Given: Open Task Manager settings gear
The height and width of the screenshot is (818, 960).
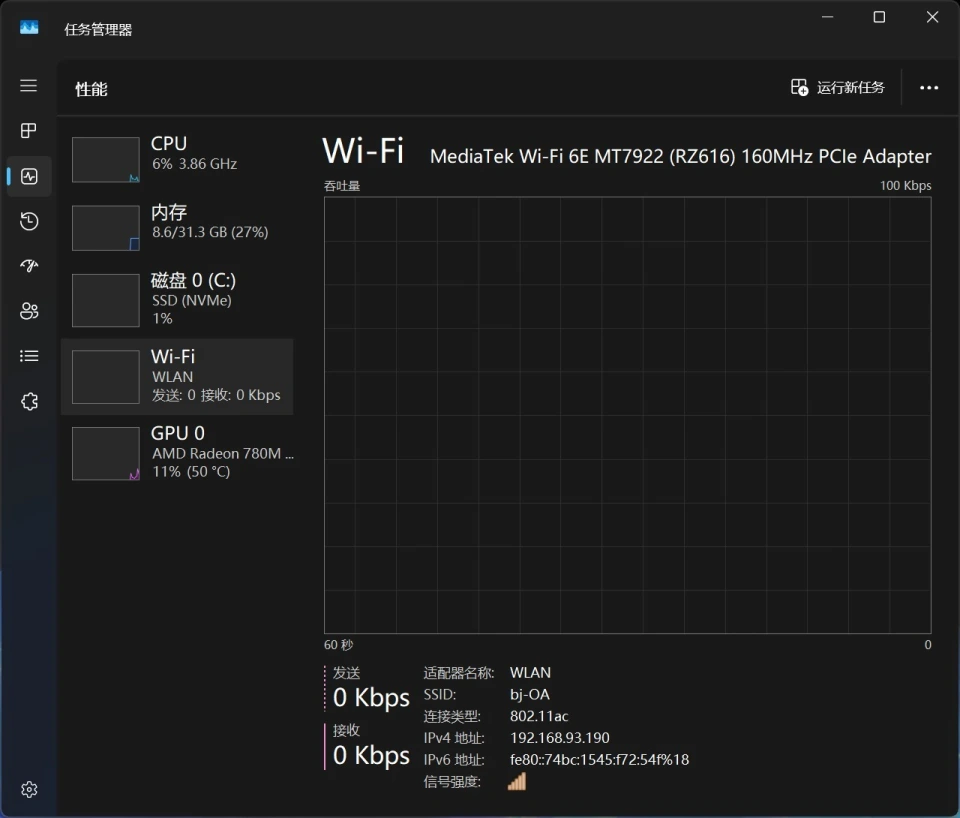Looking at the screenshot, I should pos(29,789).
